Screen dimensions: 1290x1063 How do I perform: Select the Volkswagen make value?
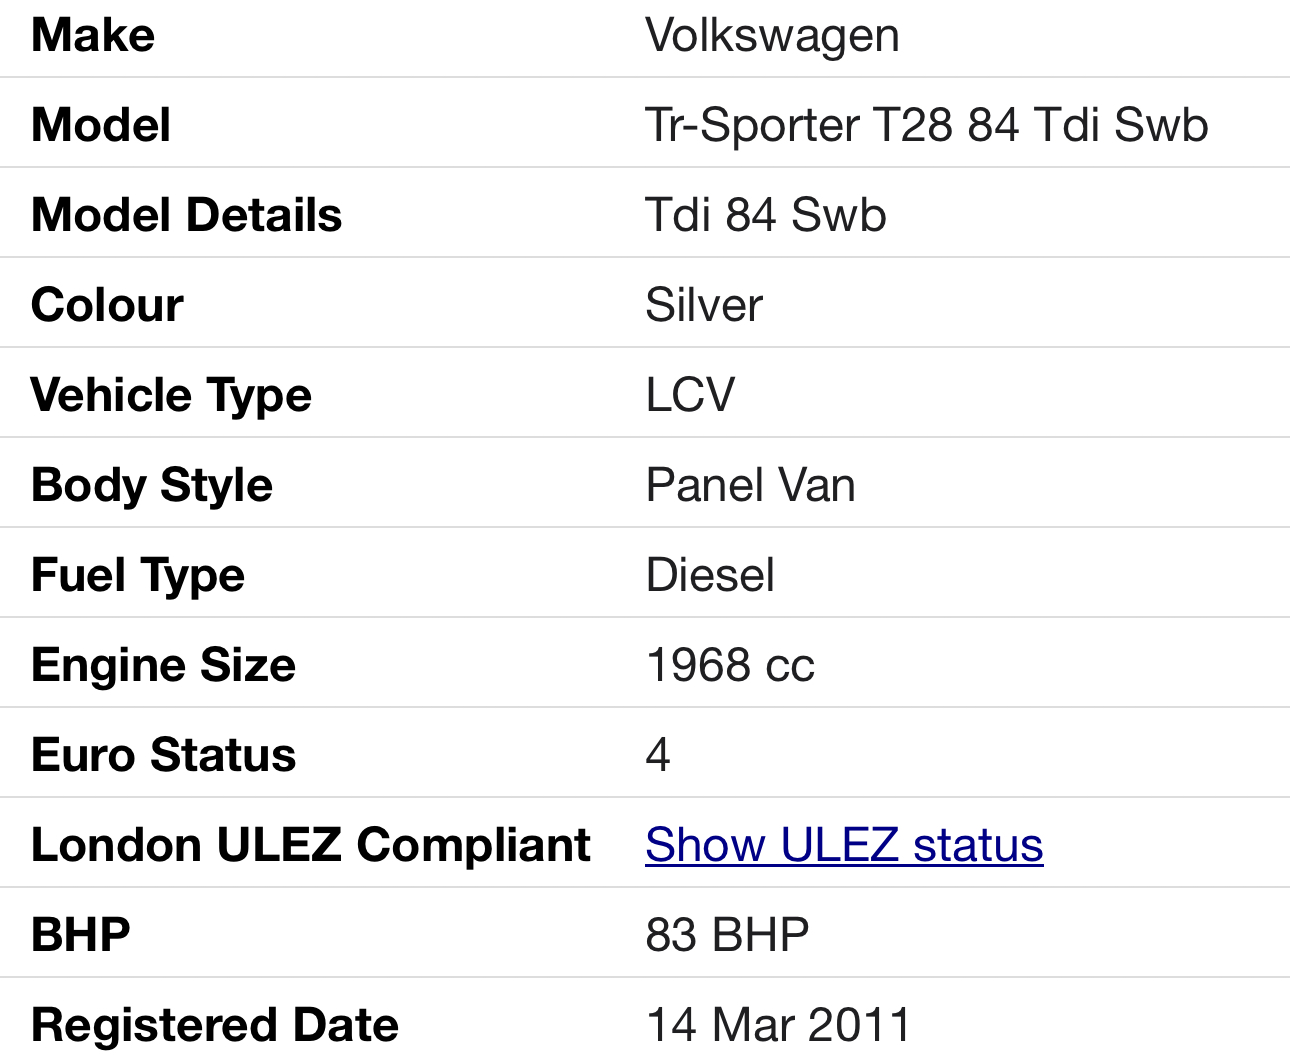(772, 36)
